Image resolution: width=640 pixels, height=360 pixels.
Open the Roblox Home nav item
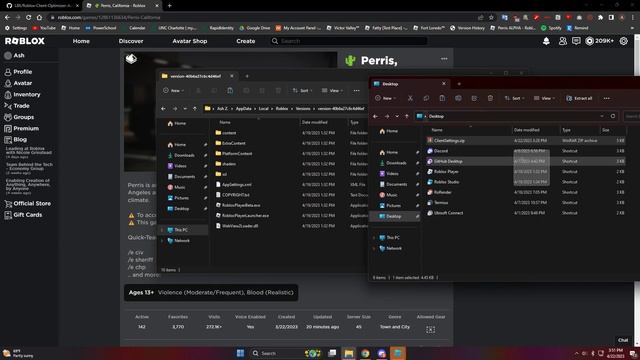click(81, 41)
